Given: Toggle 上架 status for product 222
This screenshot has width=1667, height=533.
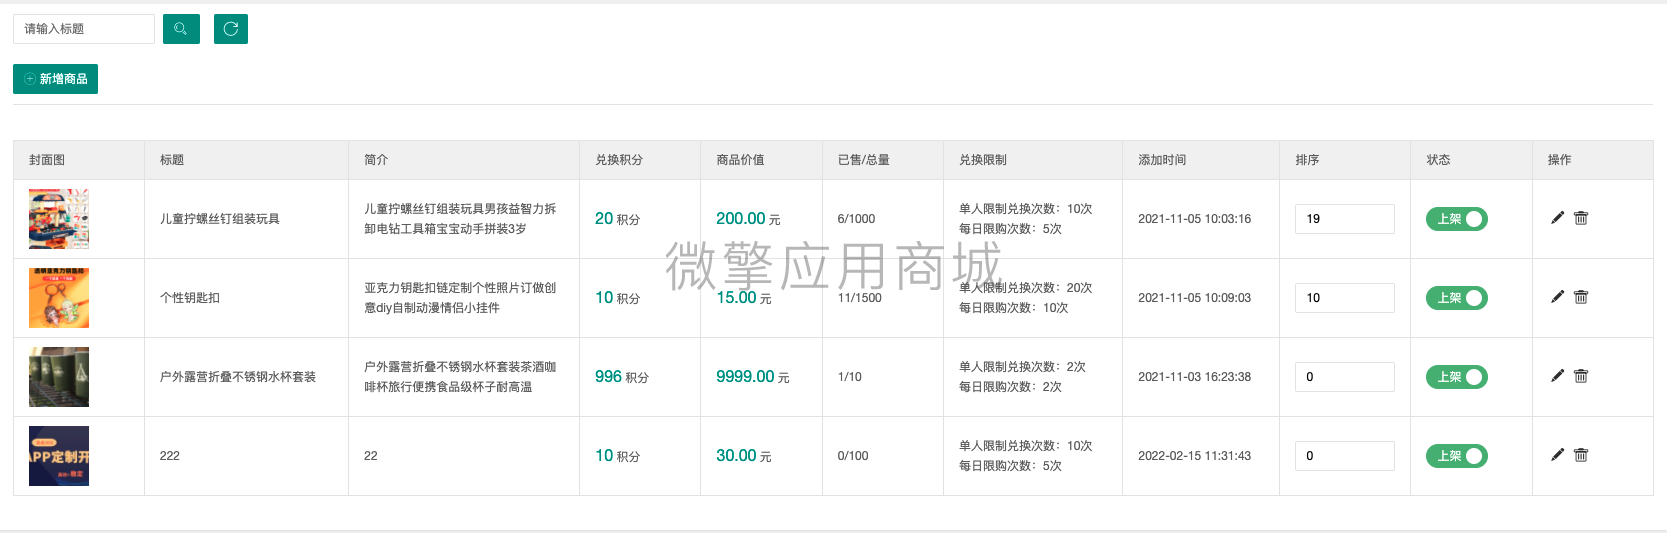Looking at the screenshot, I should 1457,456.
